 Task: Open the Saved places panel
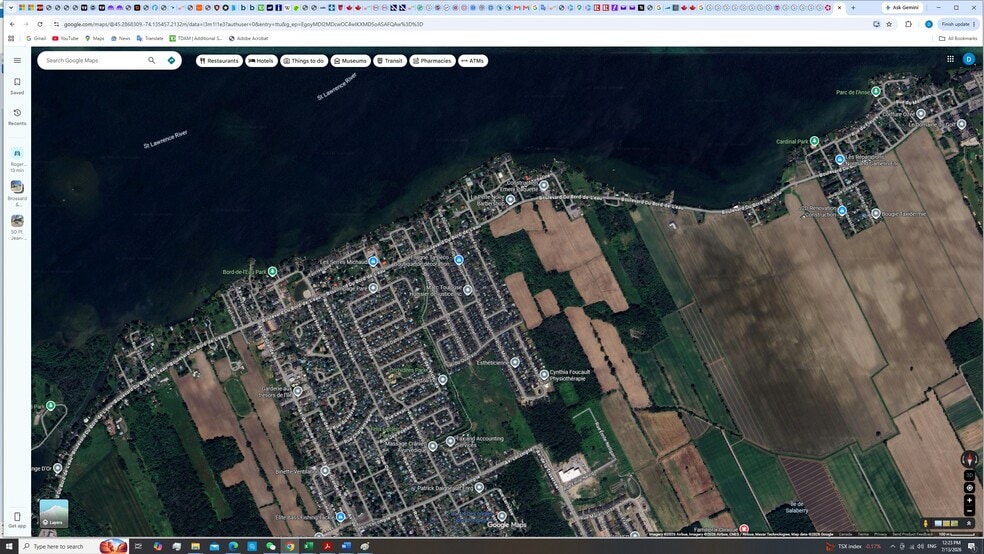pos(17,86)
